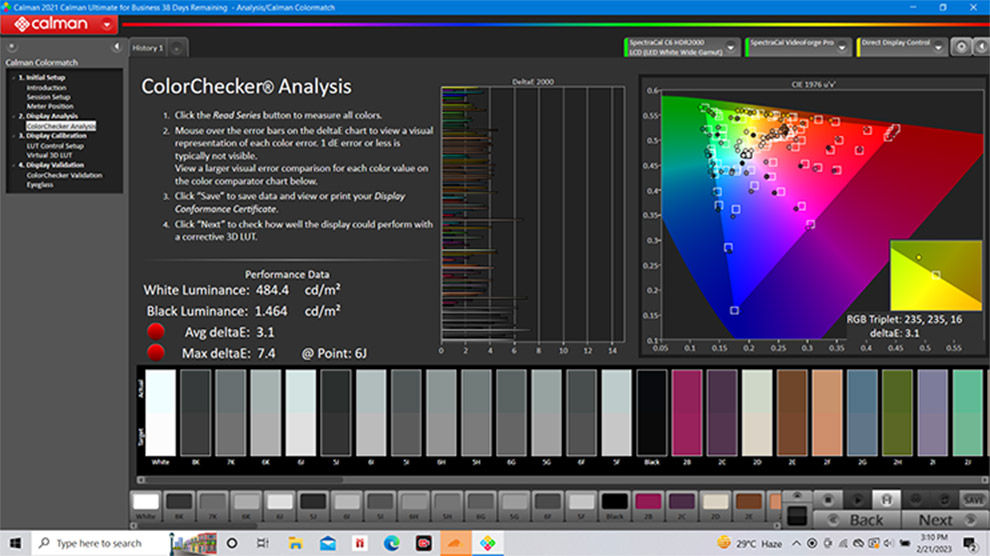Collapse the 1. Initial Setup section
The height and width of the screenshot is (556, 990).
tap(13, 78)
